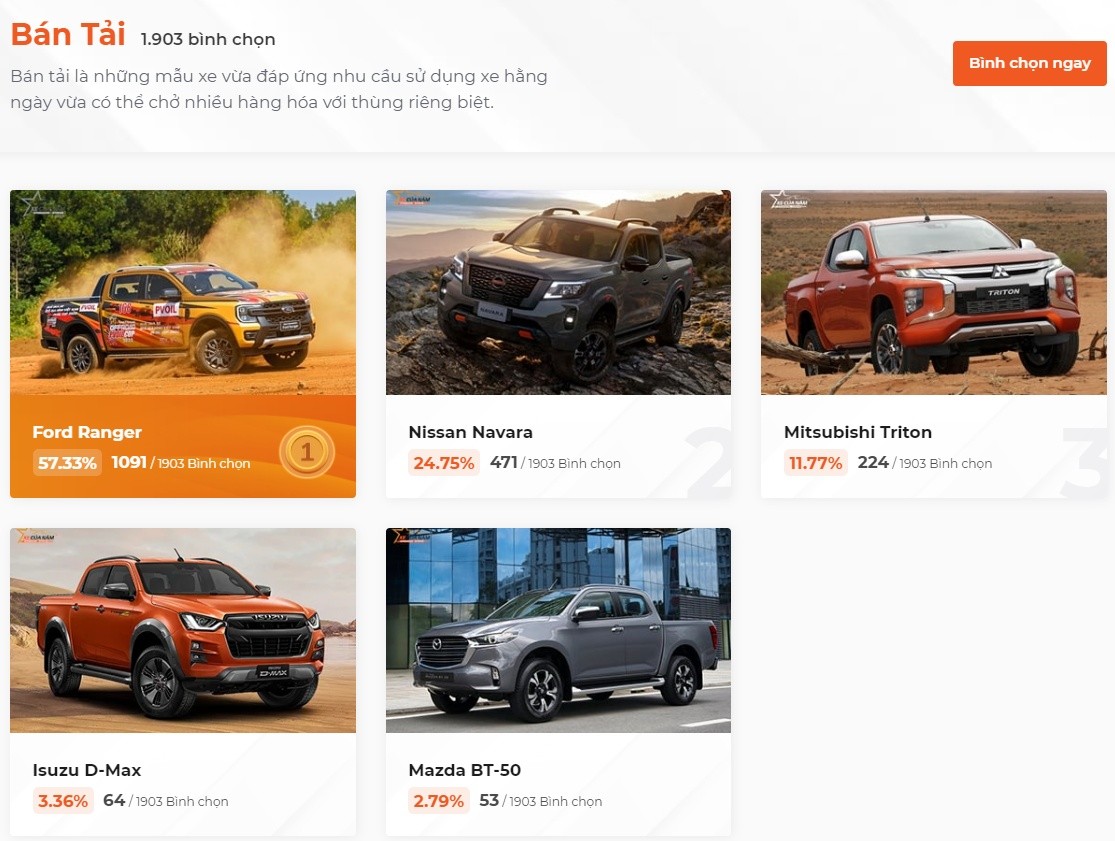Click the watermark logo on Isuzu D-Max photo
Screen dimensions: 1115x841
pos(35,537)
